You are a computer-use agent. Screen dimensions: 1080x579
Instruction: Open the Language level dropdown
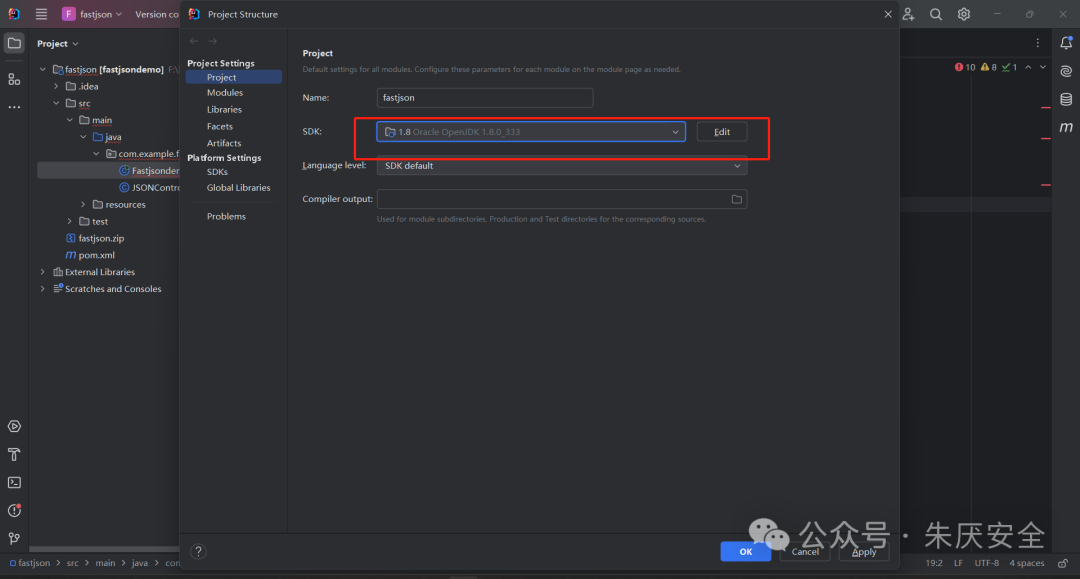pyautogui.click(x=561, y=166)
